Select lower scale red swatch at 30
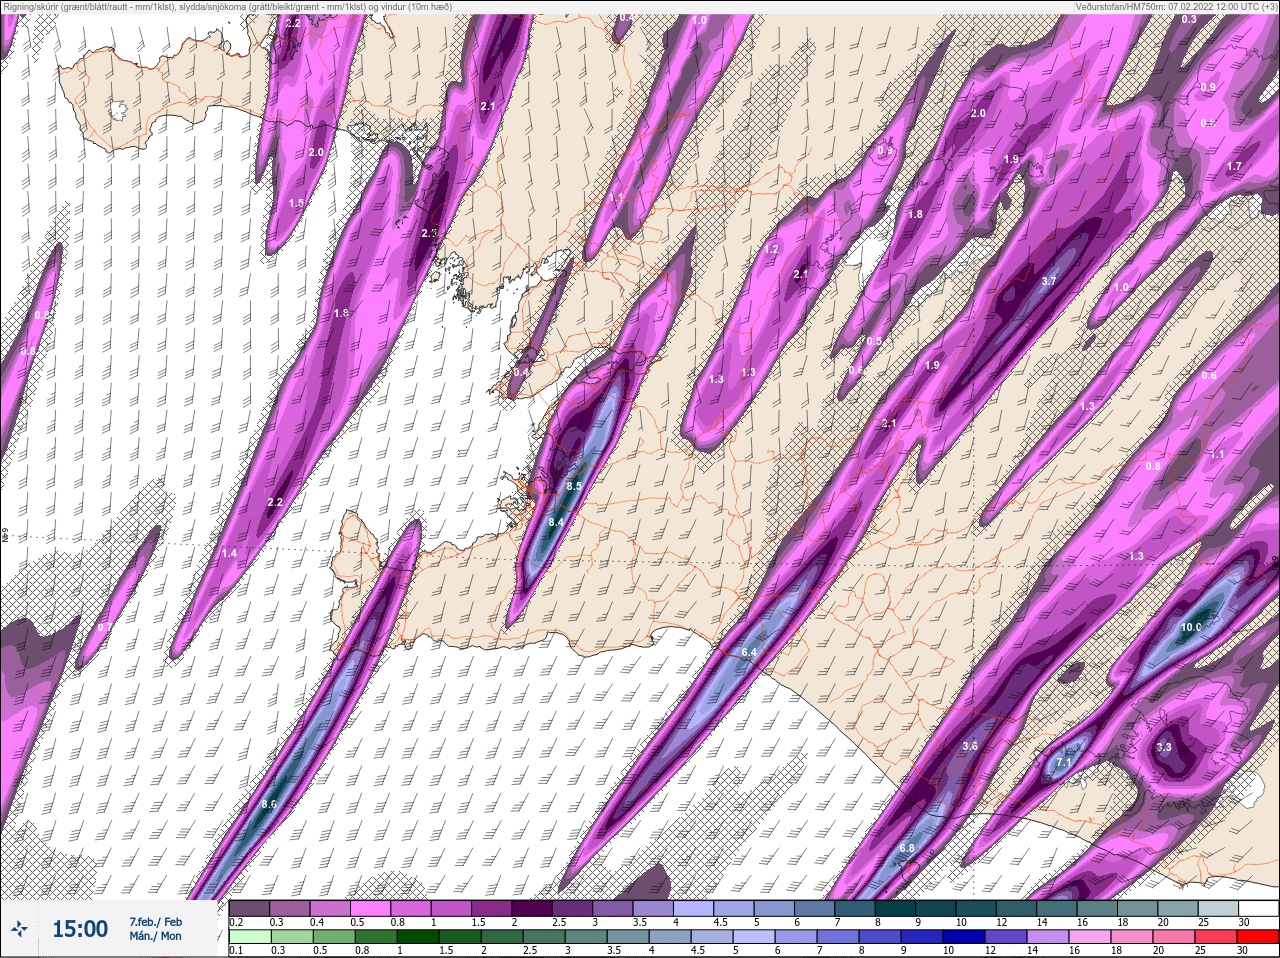The image size is (1280, 958). [1256, 937]
